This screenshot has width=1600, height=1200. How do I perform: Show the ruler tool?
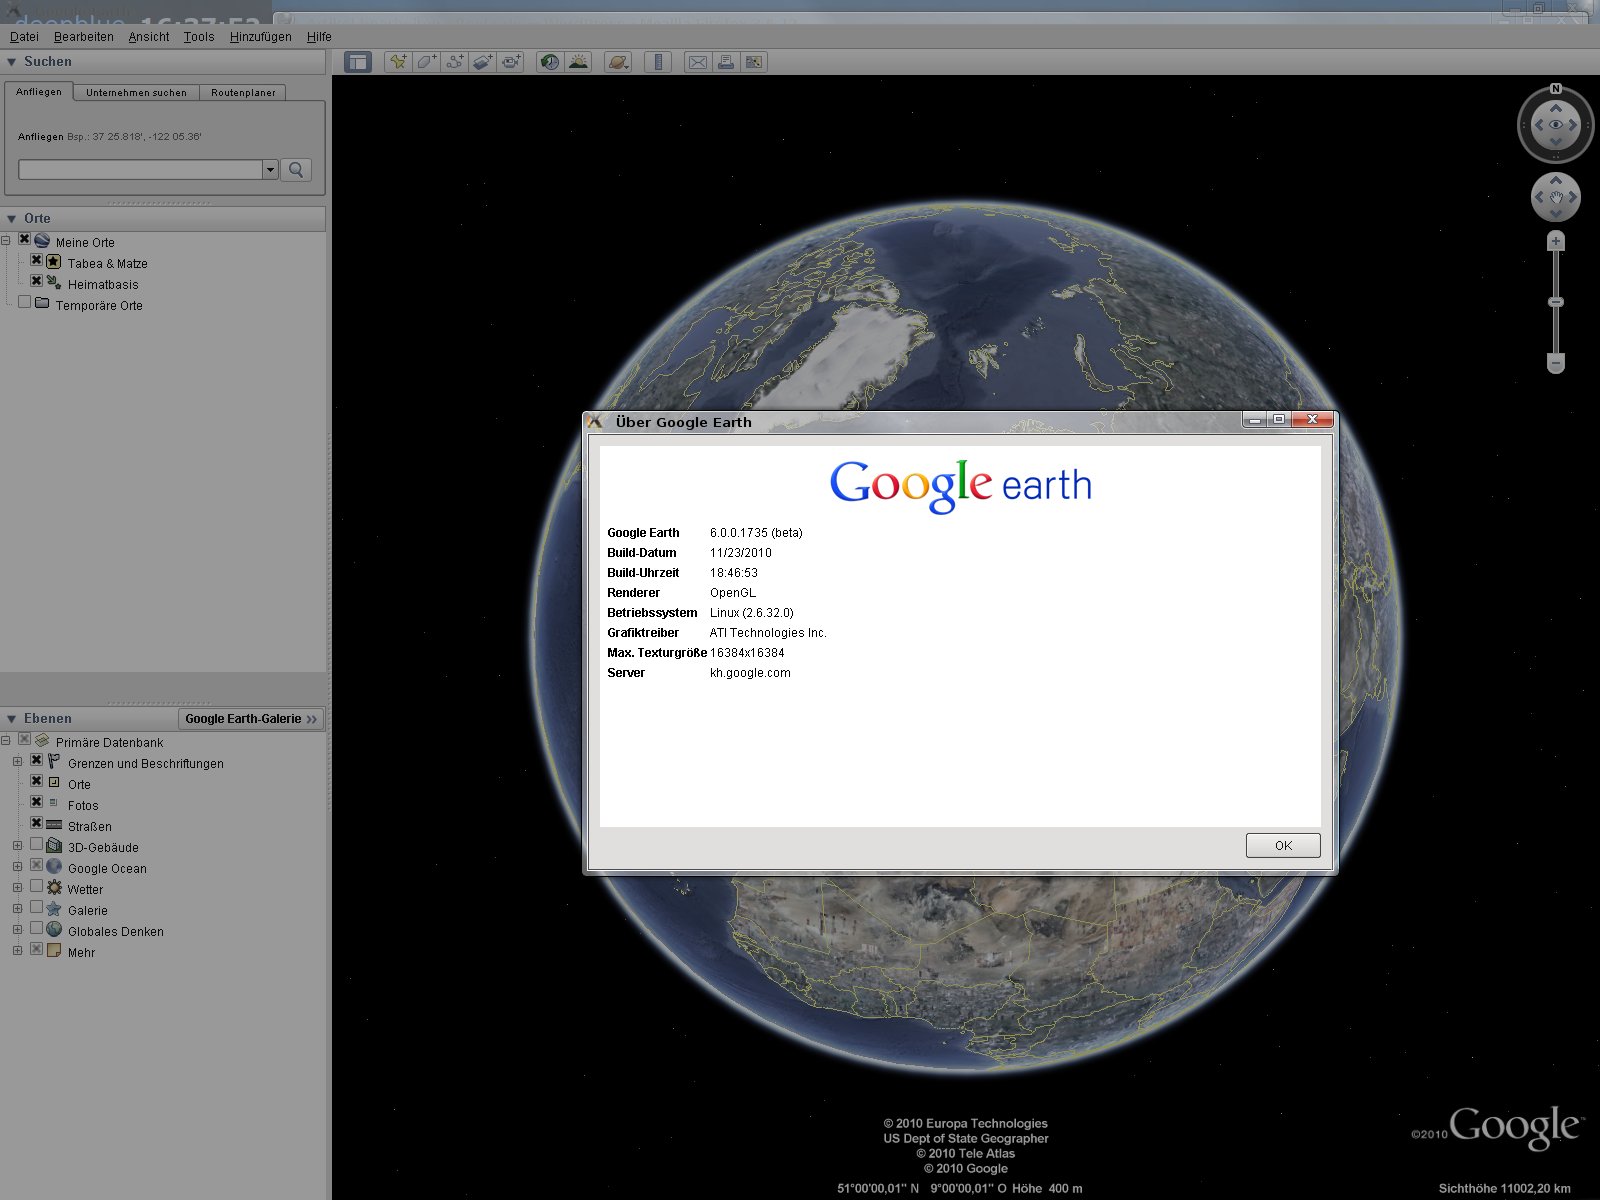click(x=658, y=62)
